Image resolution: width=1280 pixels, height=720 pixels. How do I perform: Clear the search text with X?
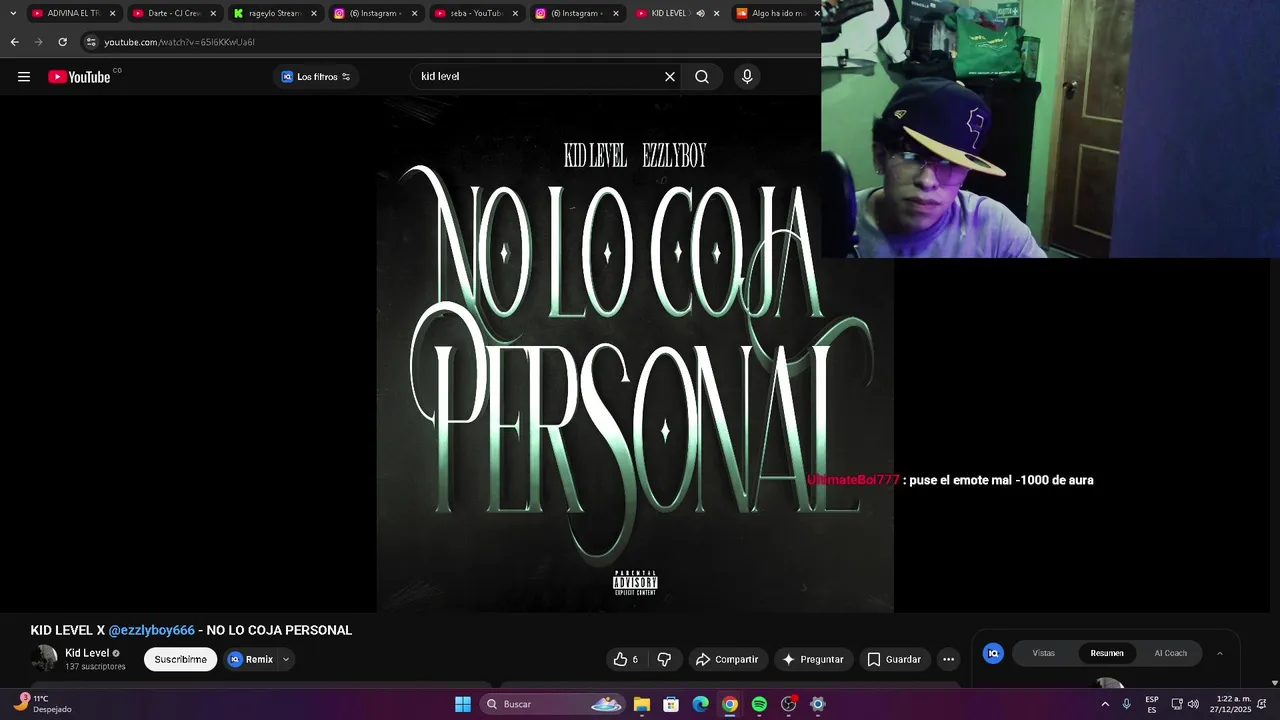point(670,77)
